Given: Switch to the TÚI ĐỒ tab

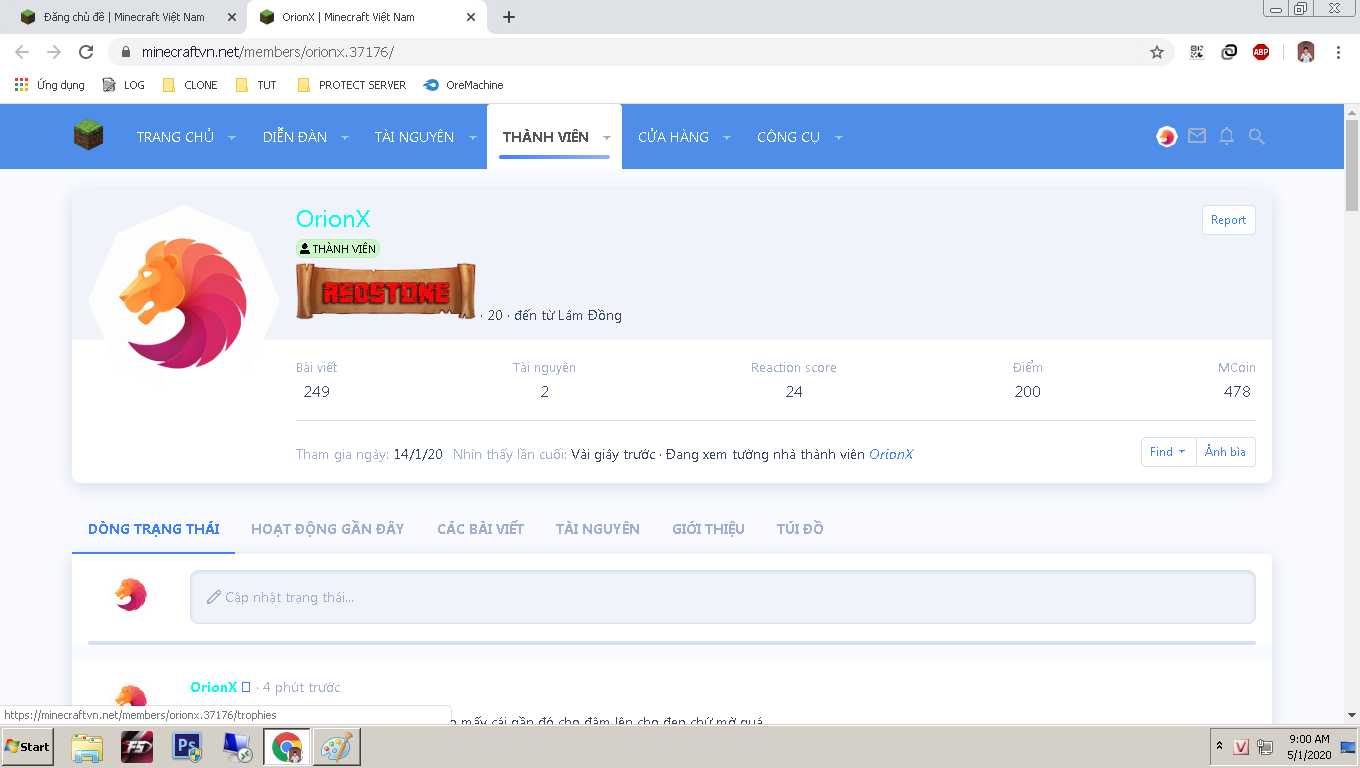Looking at the screenshot, I should click(800, 529).
